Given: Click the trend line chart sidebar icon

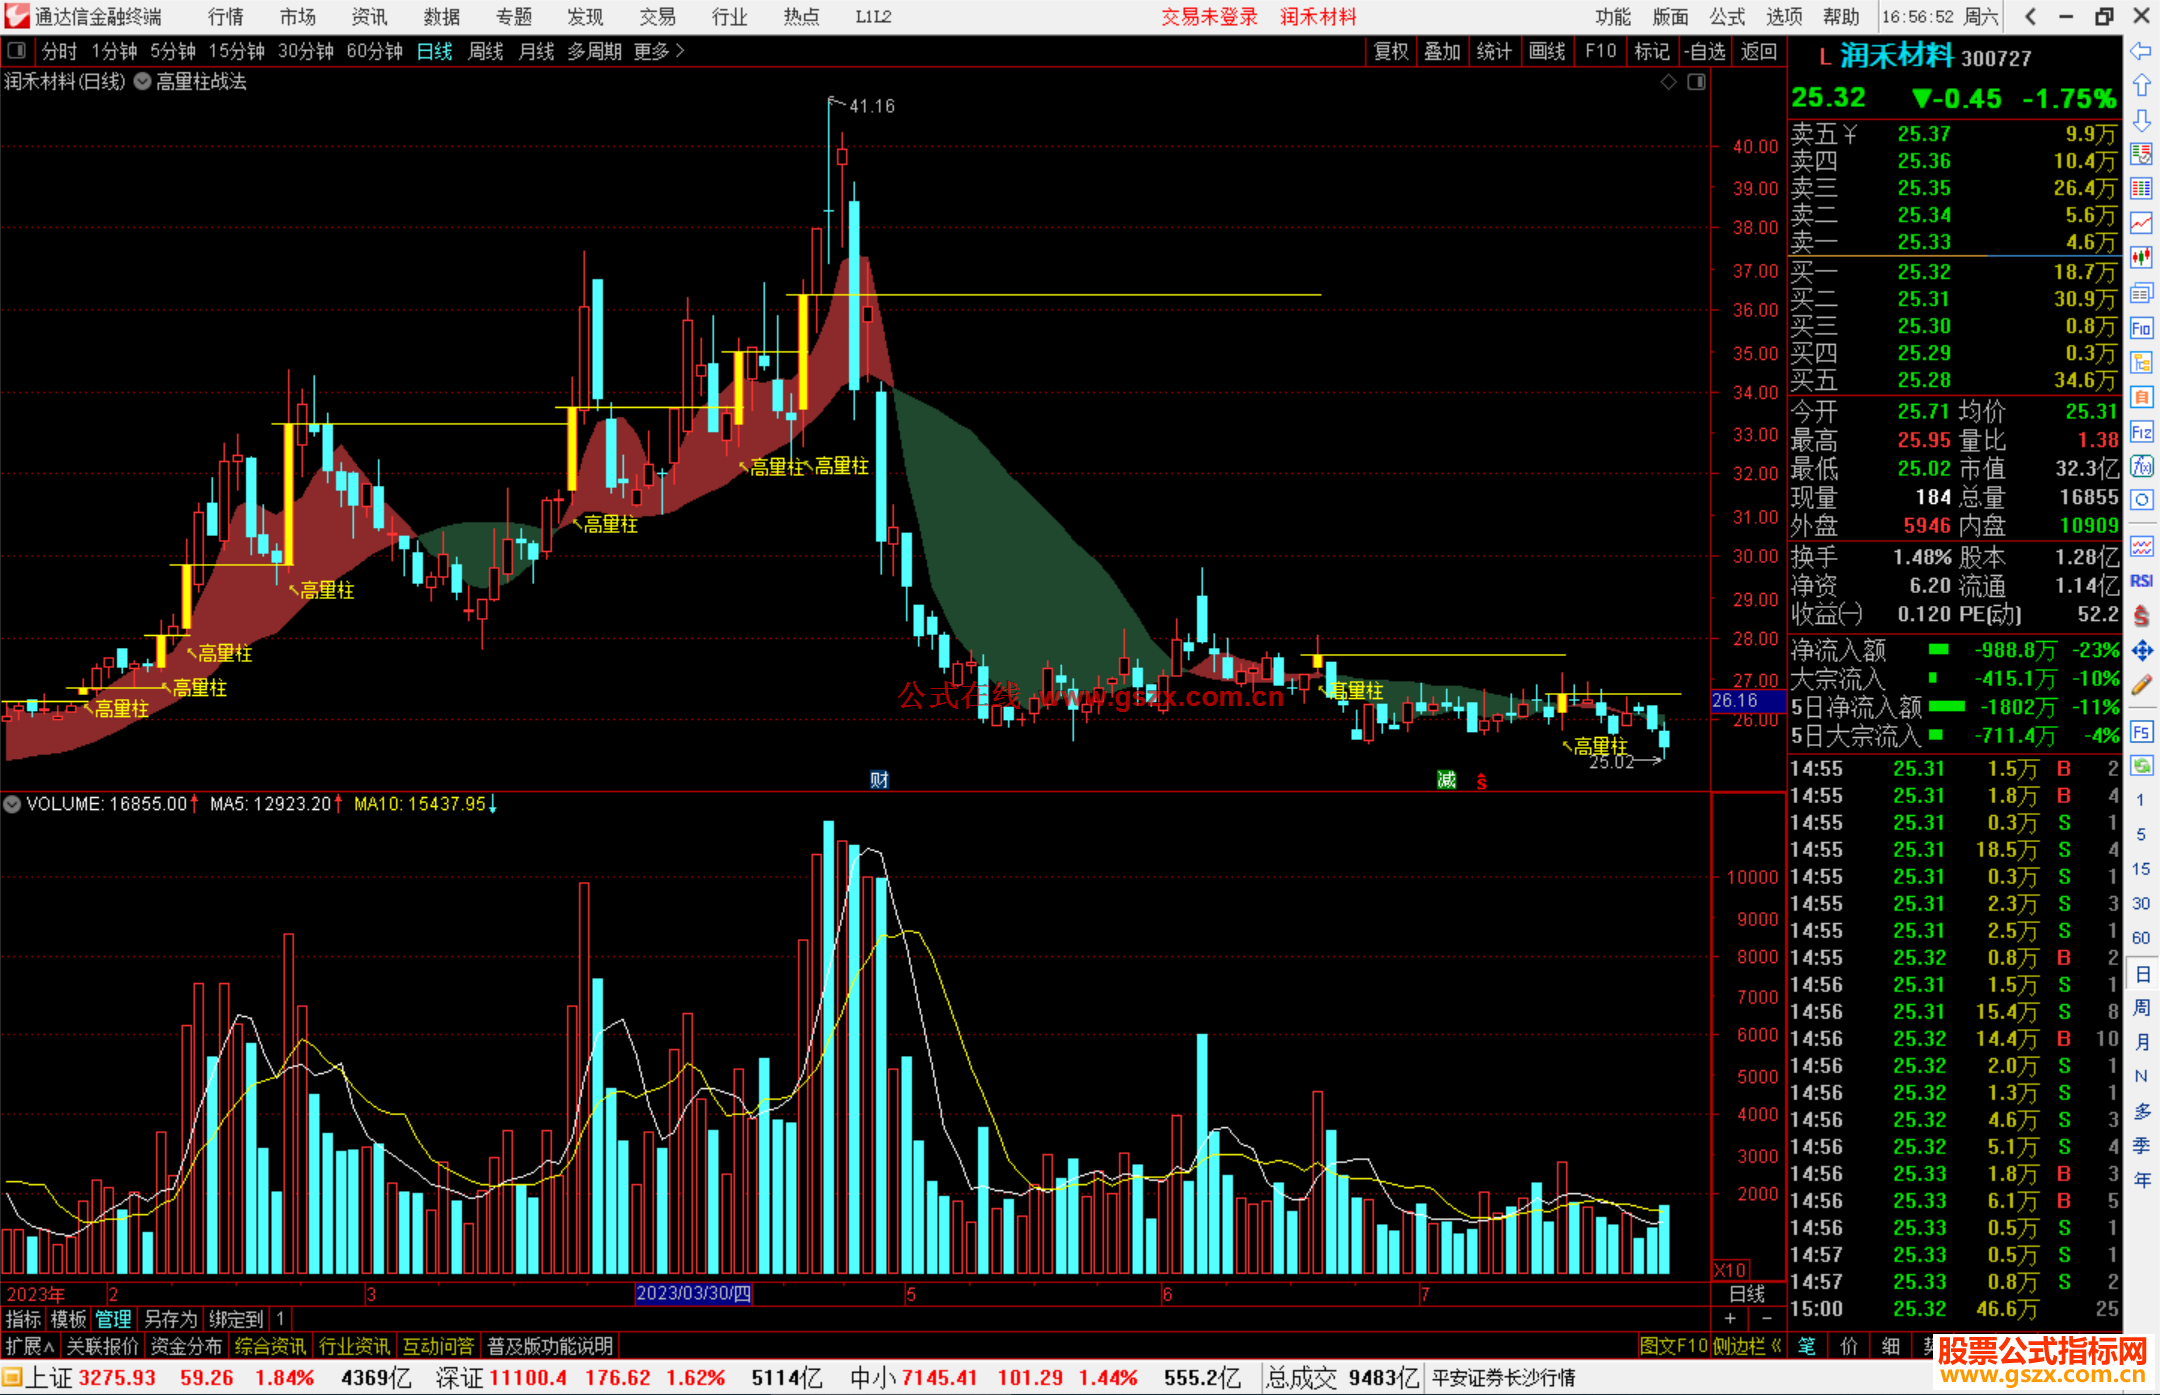Looking at the screenshot, I should point(2141,223).
